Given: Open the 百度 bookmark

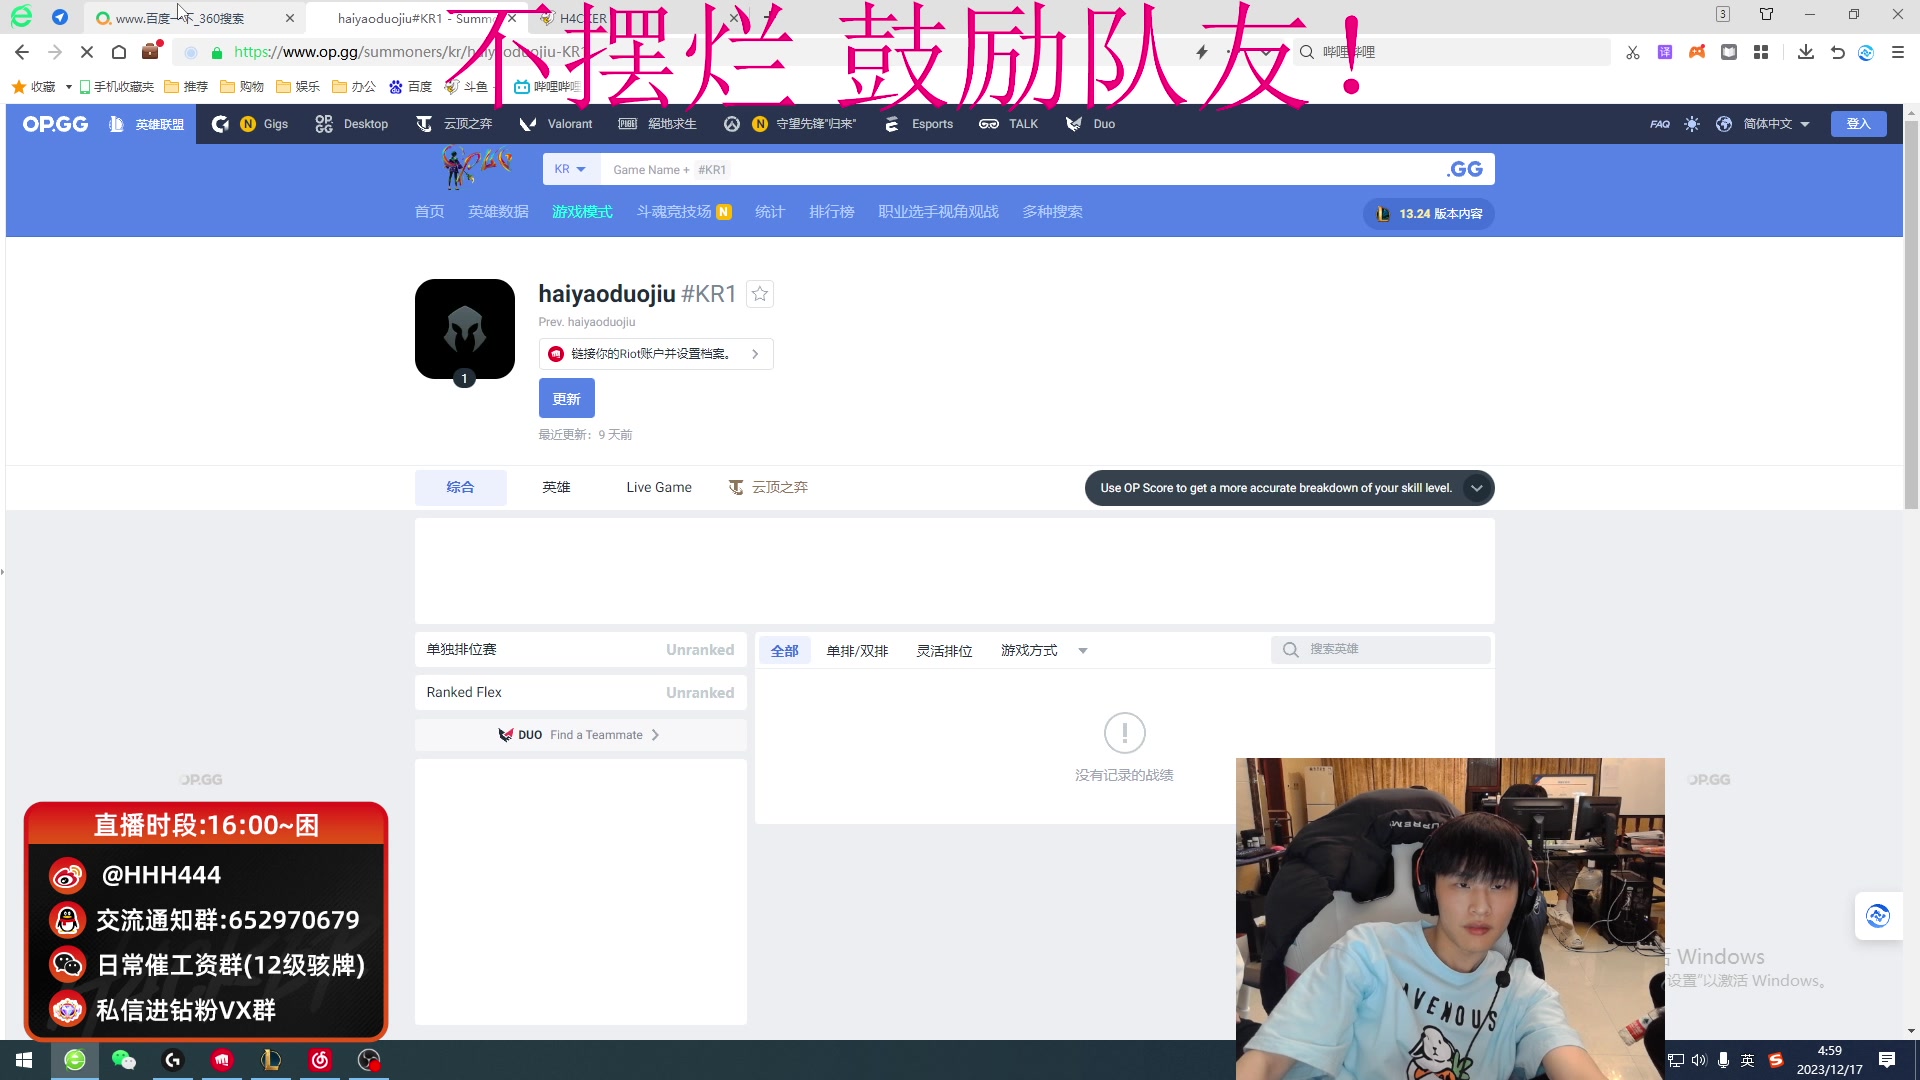Looking at the screenshot, I should [x=410, y=87].
